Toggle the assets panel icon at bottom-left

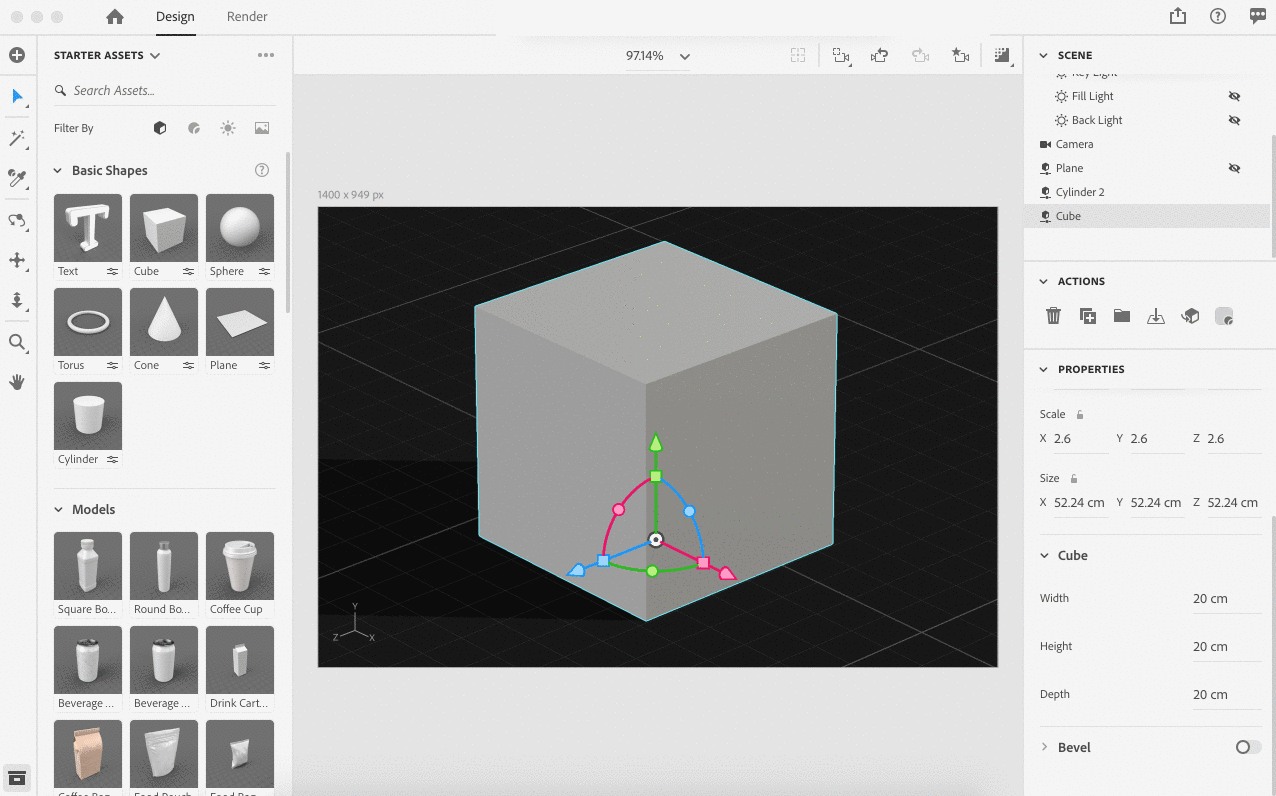click(17, 778)
